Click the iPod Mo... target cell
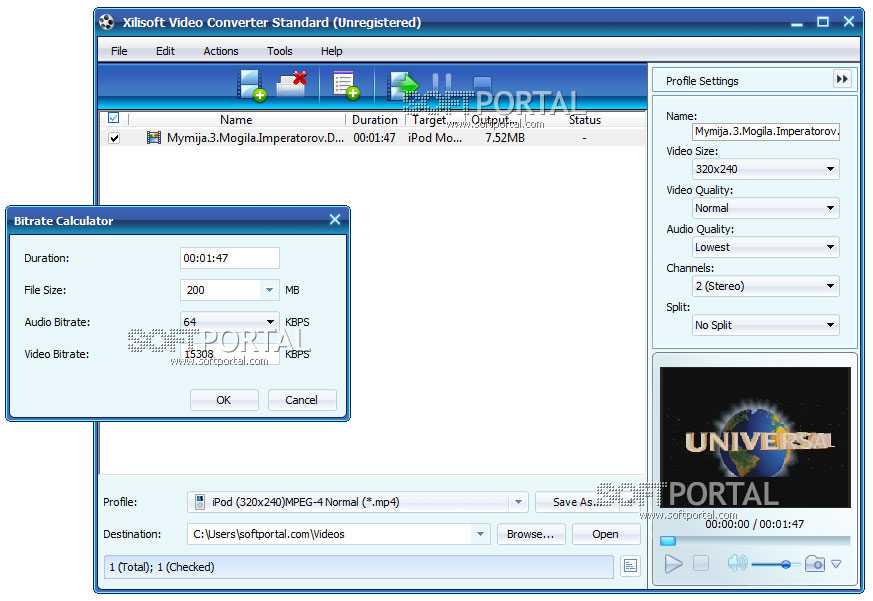 click(435, 138)
